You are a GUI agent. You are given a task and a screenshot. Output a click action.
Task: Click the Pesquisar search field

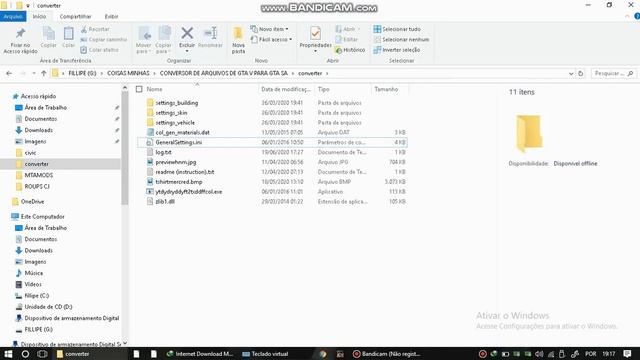pyautogui.click(x=613, y=73)
